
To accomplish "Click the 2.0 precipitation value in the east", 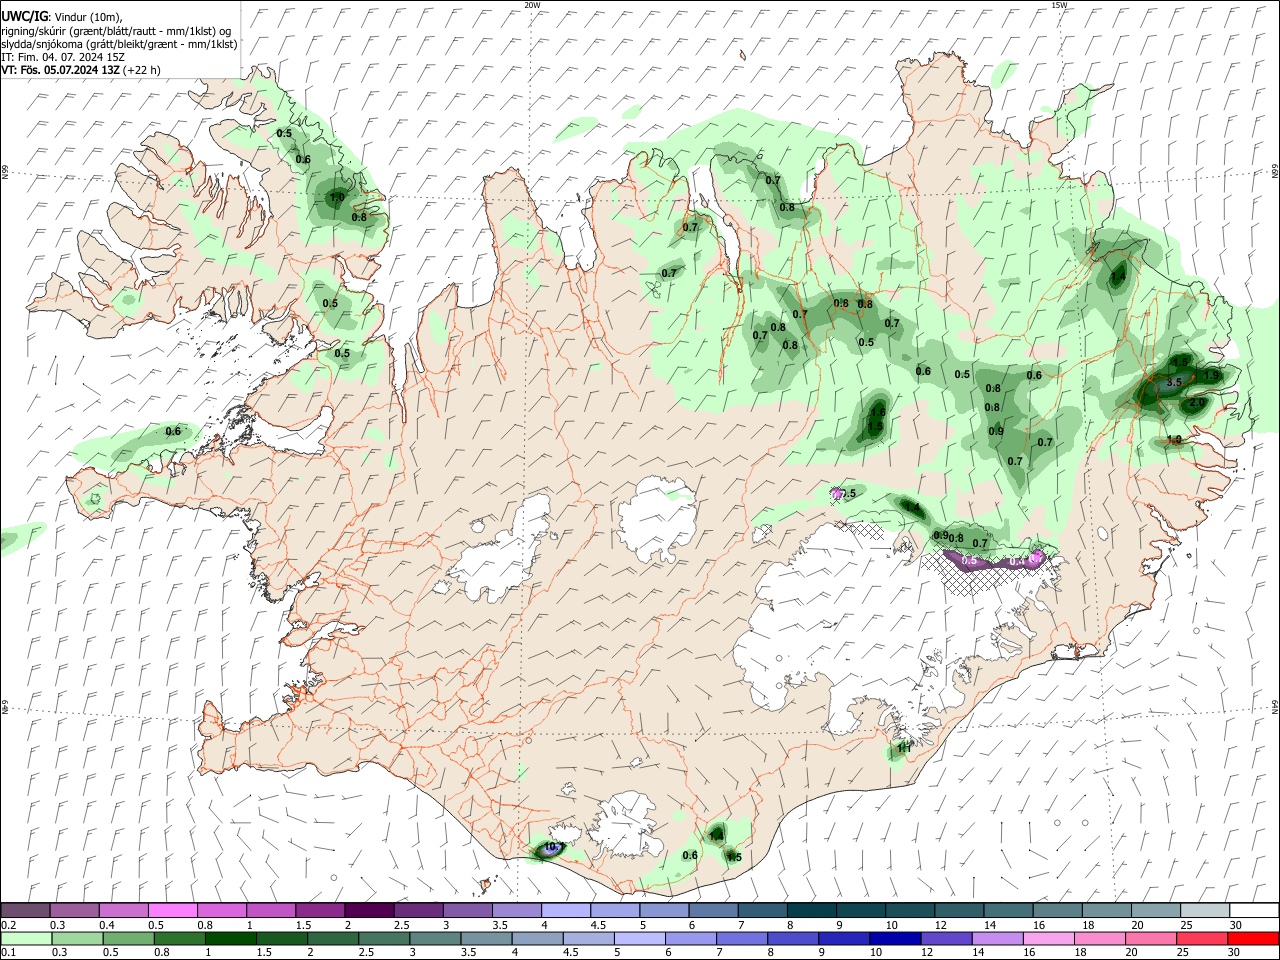I will tap(1197, 403).
